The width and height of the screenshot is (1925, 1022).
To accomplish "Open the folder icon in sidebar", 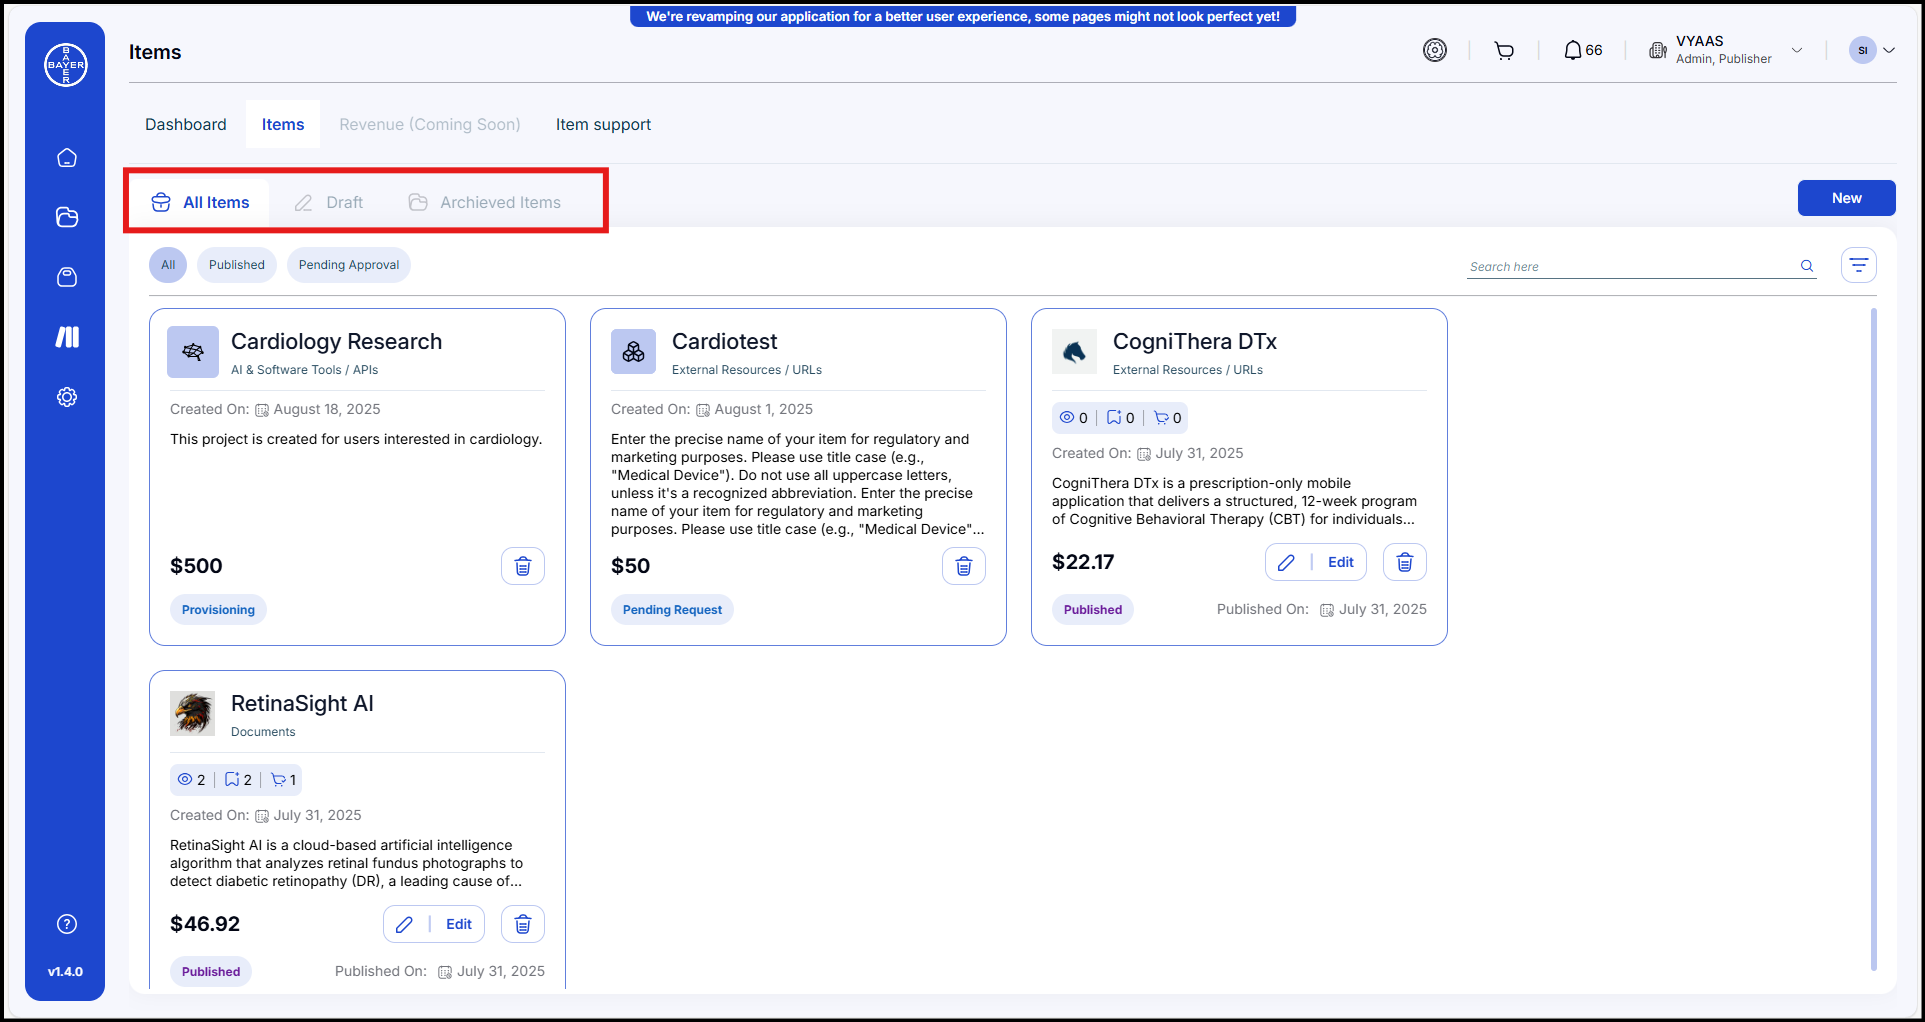I will tap(67, 217).
